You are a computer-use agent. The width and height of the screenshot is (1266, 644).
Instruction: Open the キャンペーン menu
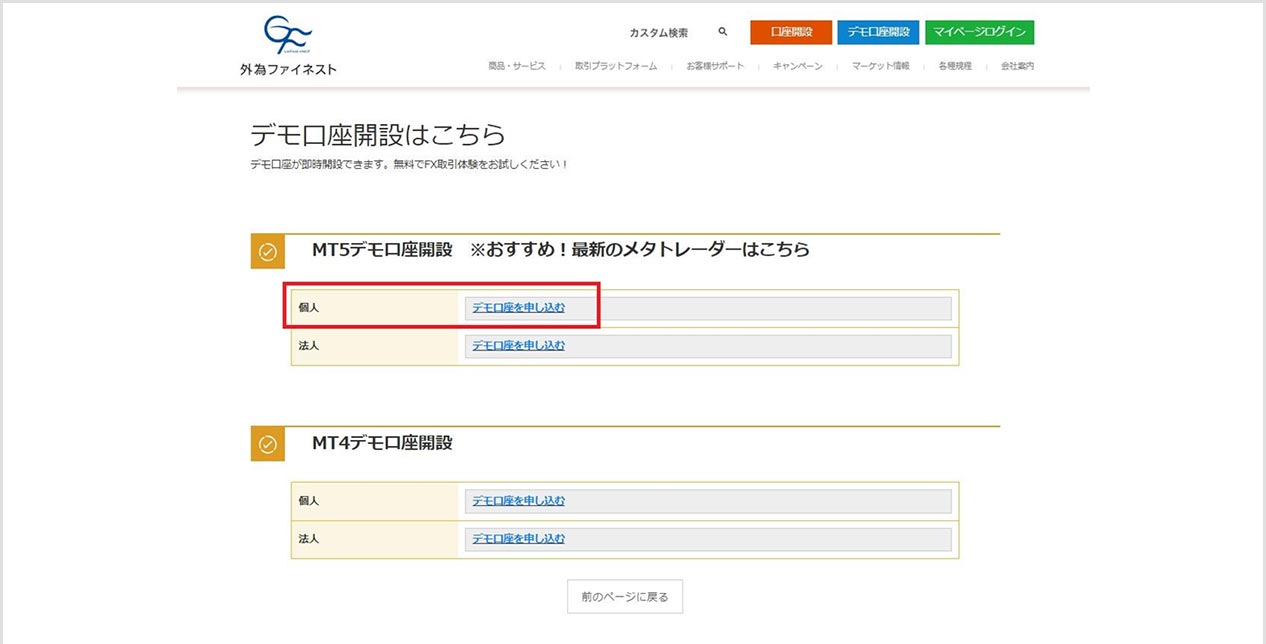(798, 66)
